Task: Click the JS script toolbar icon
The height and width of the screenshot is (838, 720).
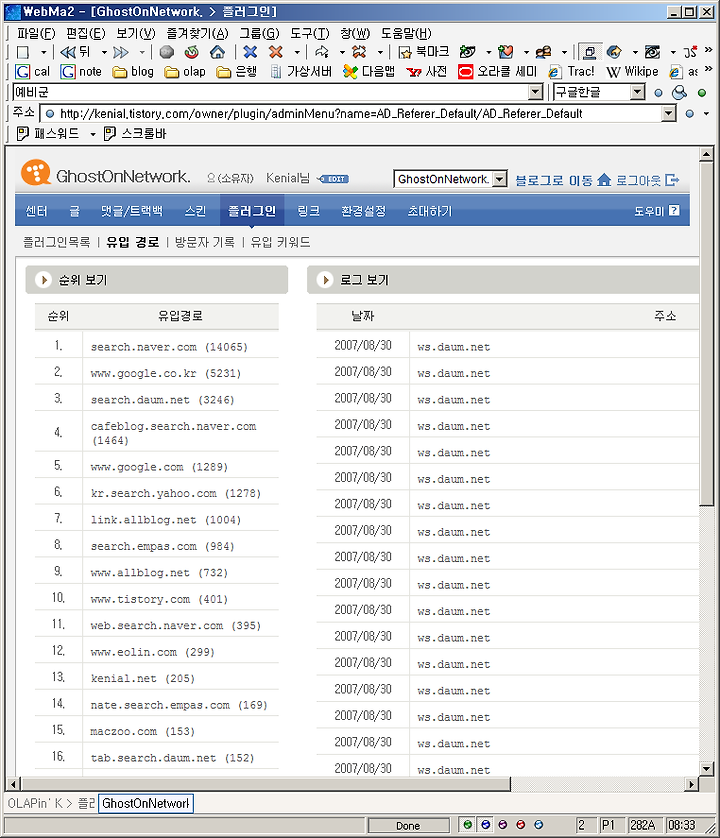Action: pyautogui.click(x=690, y=52)
